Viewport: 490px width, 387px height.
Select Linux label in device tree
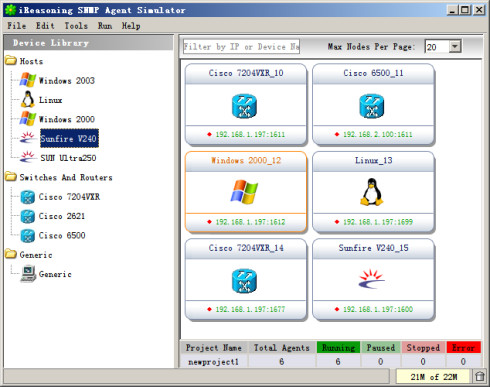coord(50,100)
